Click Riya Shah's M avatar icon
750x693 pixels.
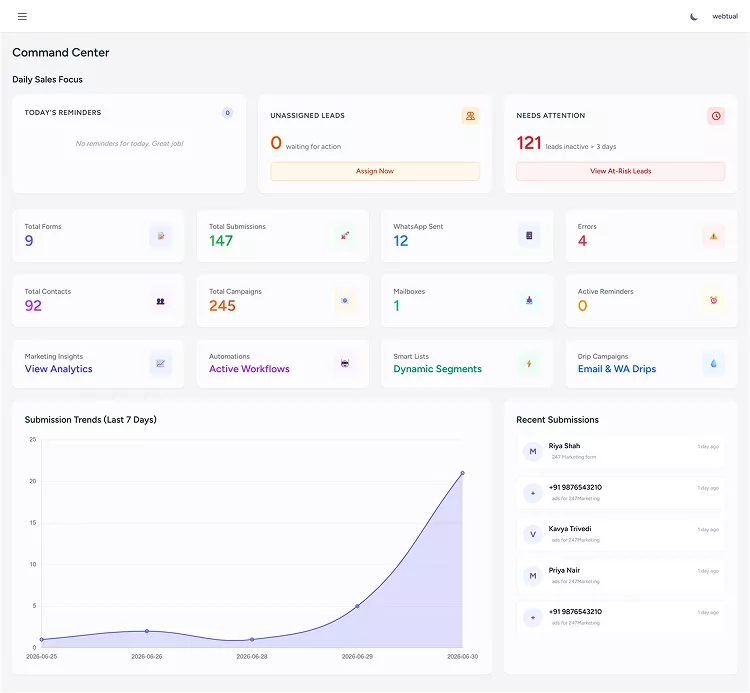[x=533, y=451]
